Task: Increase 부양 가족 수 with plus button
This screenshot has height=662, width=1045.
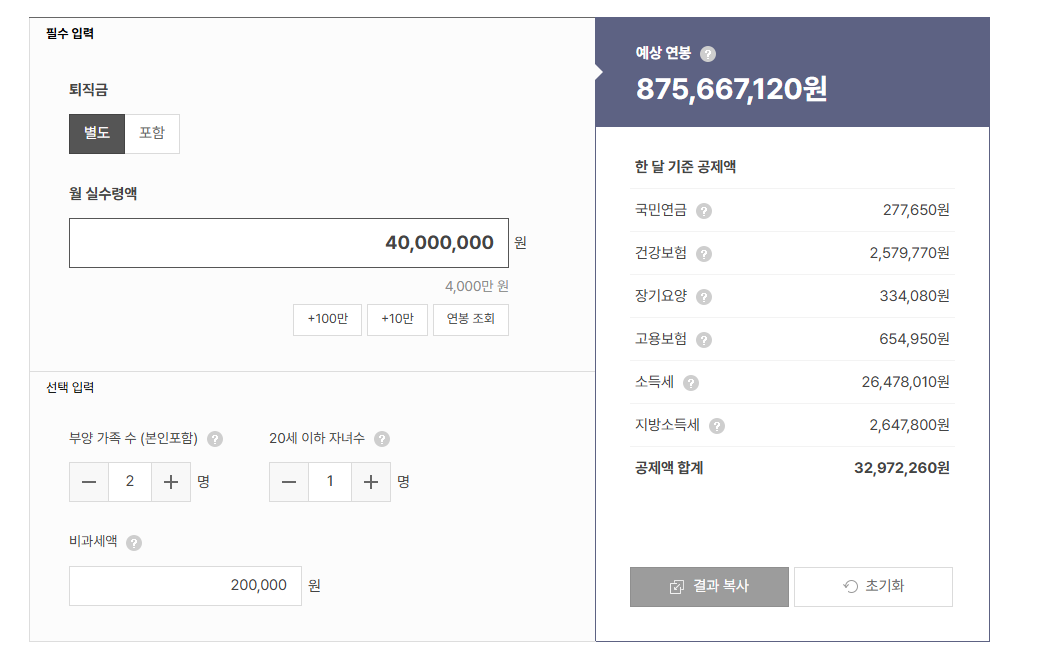Action: (171, 482)
